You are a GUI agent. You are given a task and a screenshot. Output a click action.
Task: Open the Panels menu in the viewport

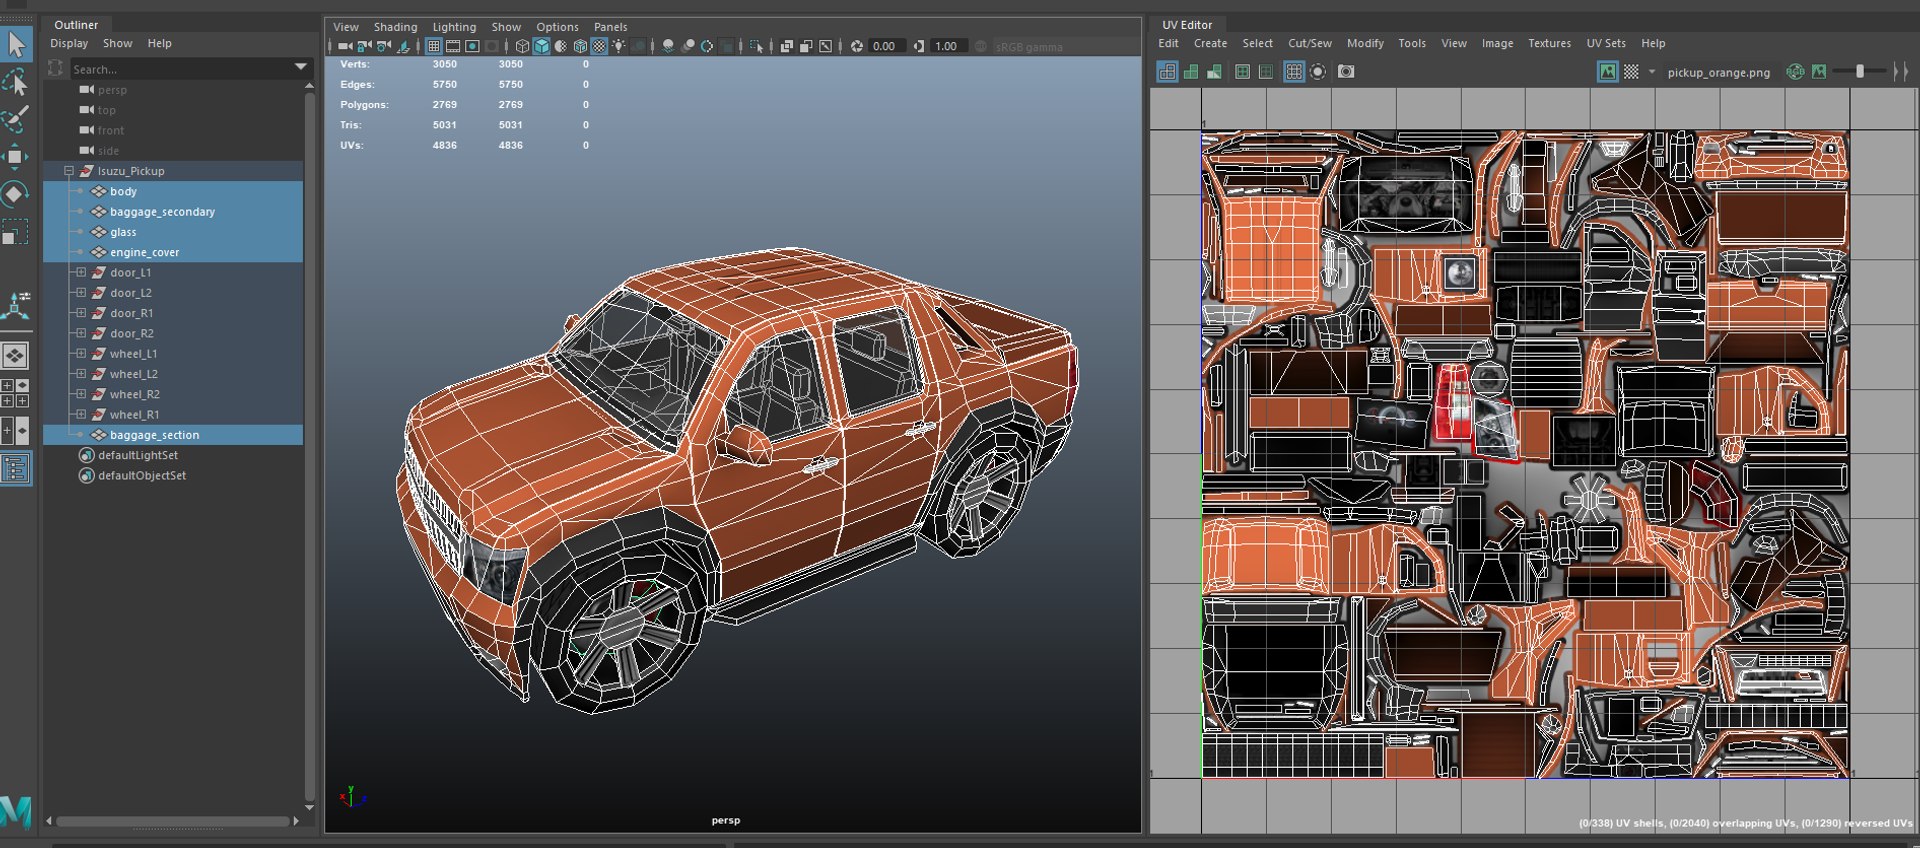tap(610, 27)
